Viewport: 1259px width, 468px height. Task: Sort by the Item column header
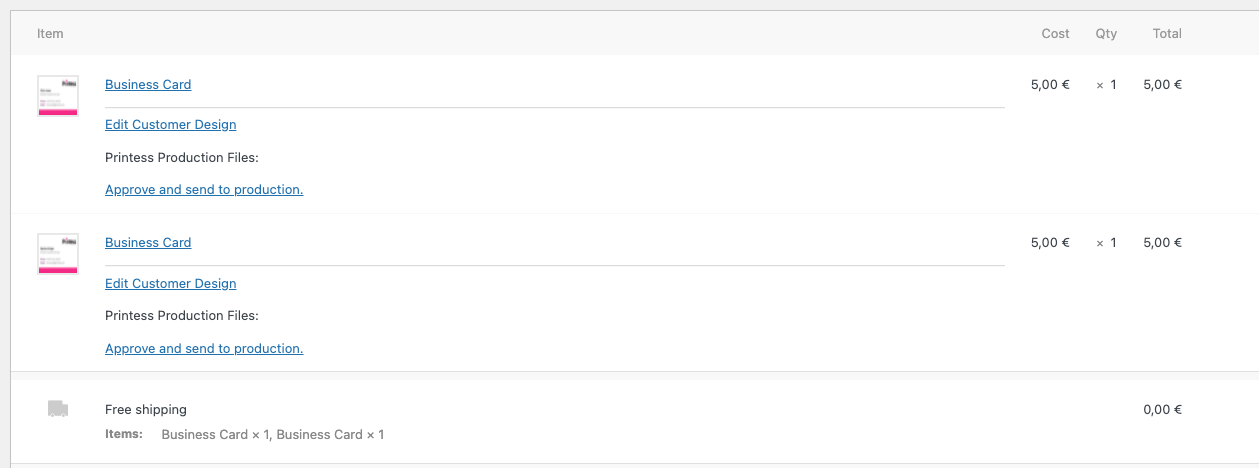(50, 34)
